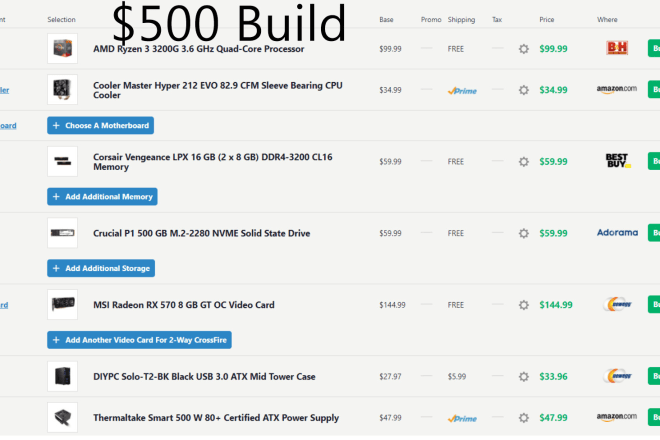The width and height of the screenshot is (660, 440).
Task: Click green $33.96 price for DIYPC case
Action: (x=554, y=376)
